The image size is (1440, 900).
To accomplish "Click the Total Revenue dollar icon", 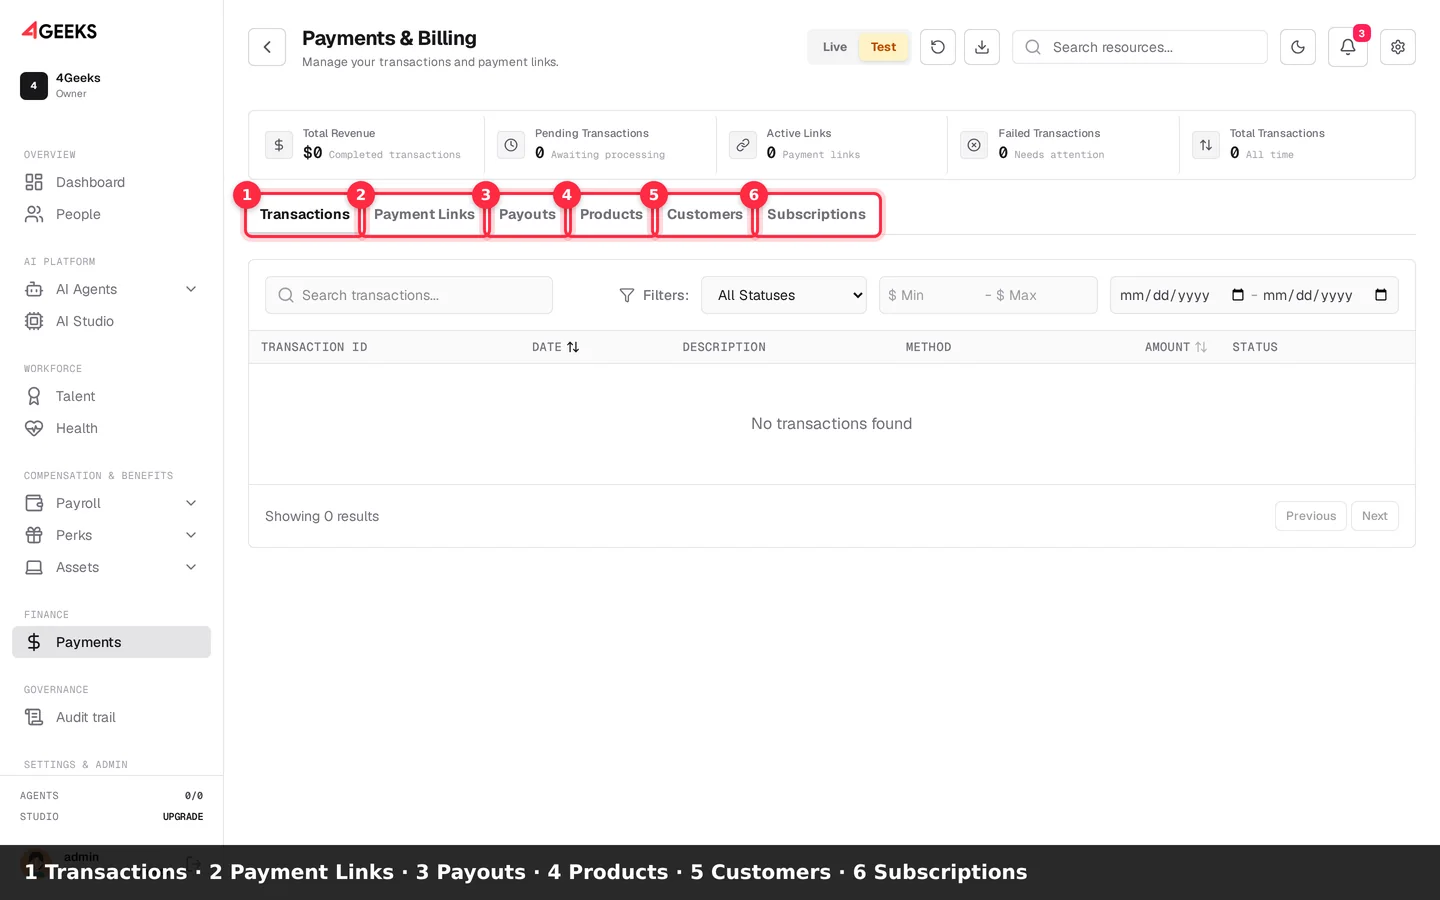I will (x=279, y=145).
